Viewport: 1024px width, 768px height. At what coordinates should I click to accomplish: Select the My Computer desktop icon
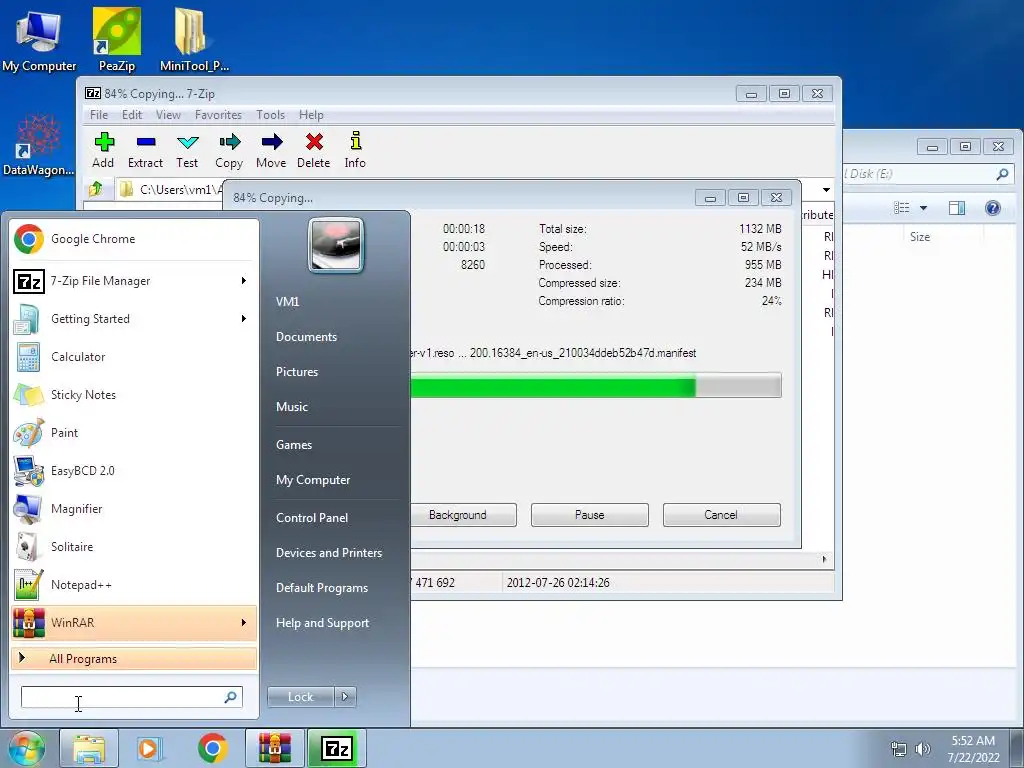[x=39, y=39]
